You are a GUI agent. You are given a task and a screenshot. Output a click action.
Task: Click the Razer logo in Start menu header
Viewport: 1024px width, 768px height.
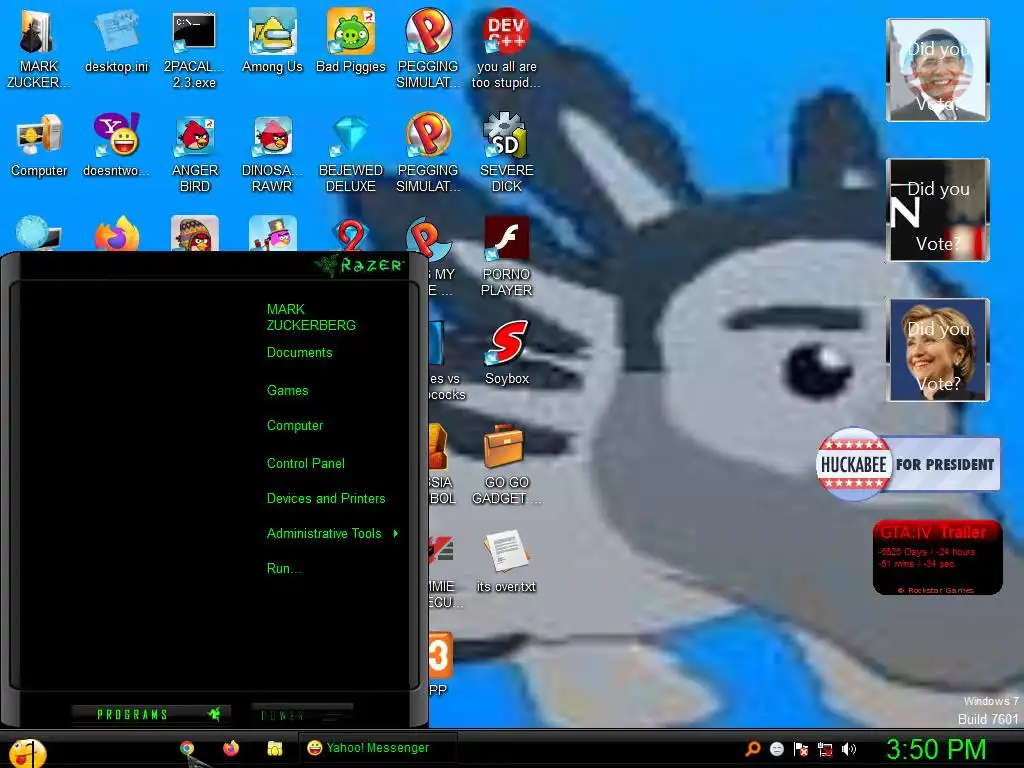pos(360,264)
